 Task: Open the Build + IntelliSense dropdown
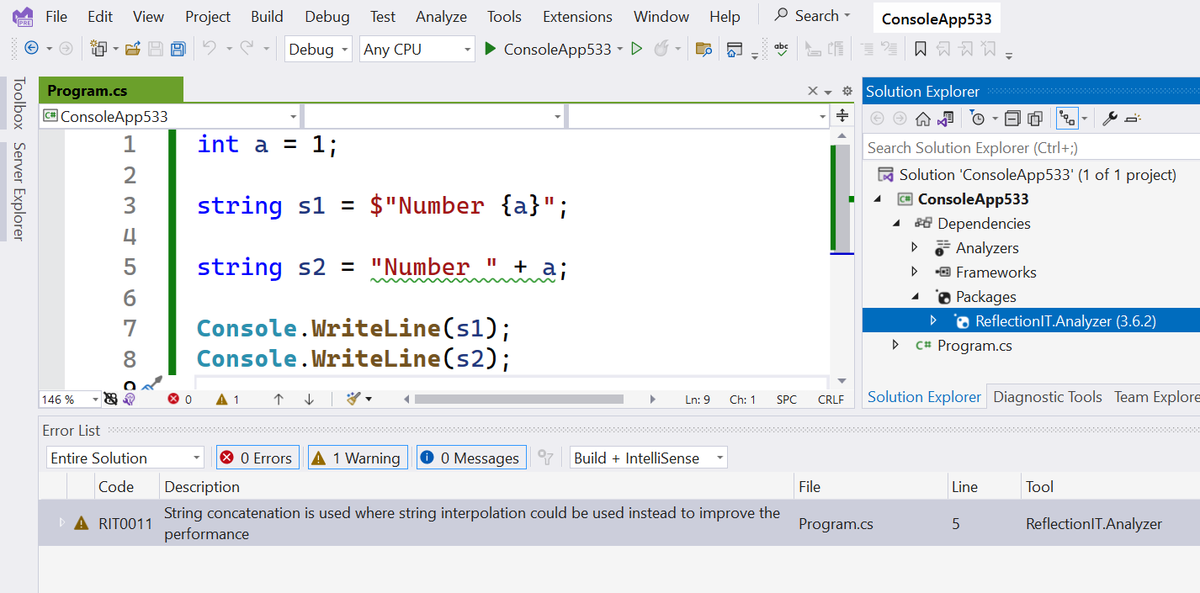point(649,458)
